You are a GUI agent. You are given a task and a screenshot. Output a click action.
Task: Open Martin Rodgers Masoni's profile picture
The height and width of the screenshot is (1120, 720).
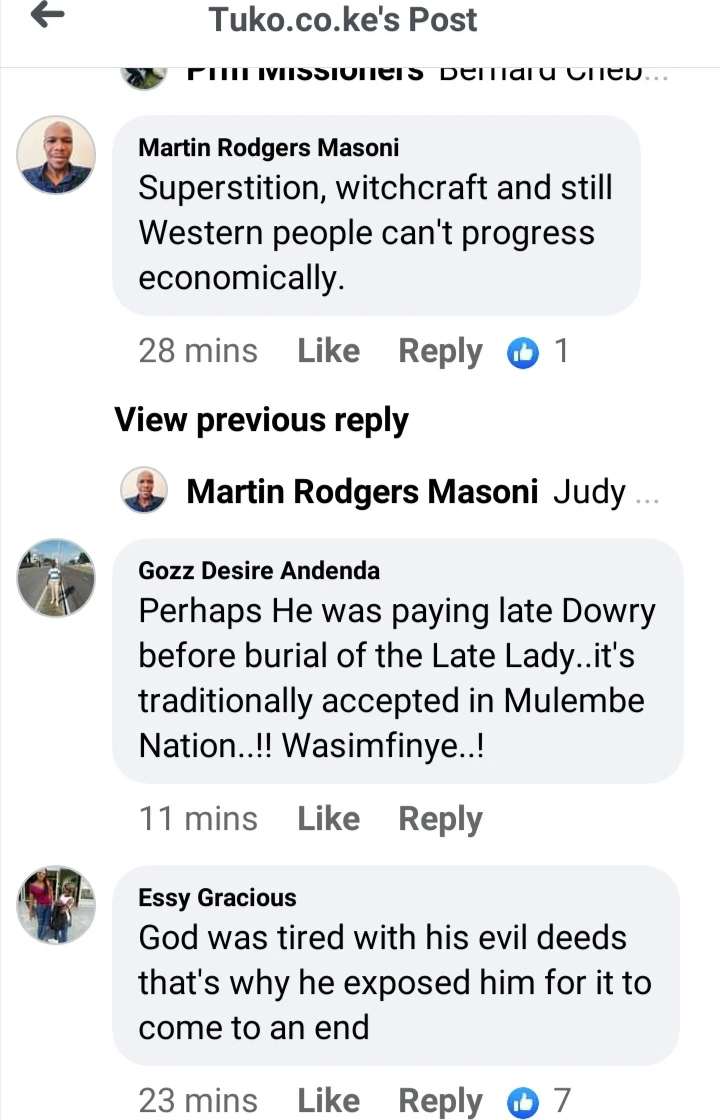coord(56,155)
